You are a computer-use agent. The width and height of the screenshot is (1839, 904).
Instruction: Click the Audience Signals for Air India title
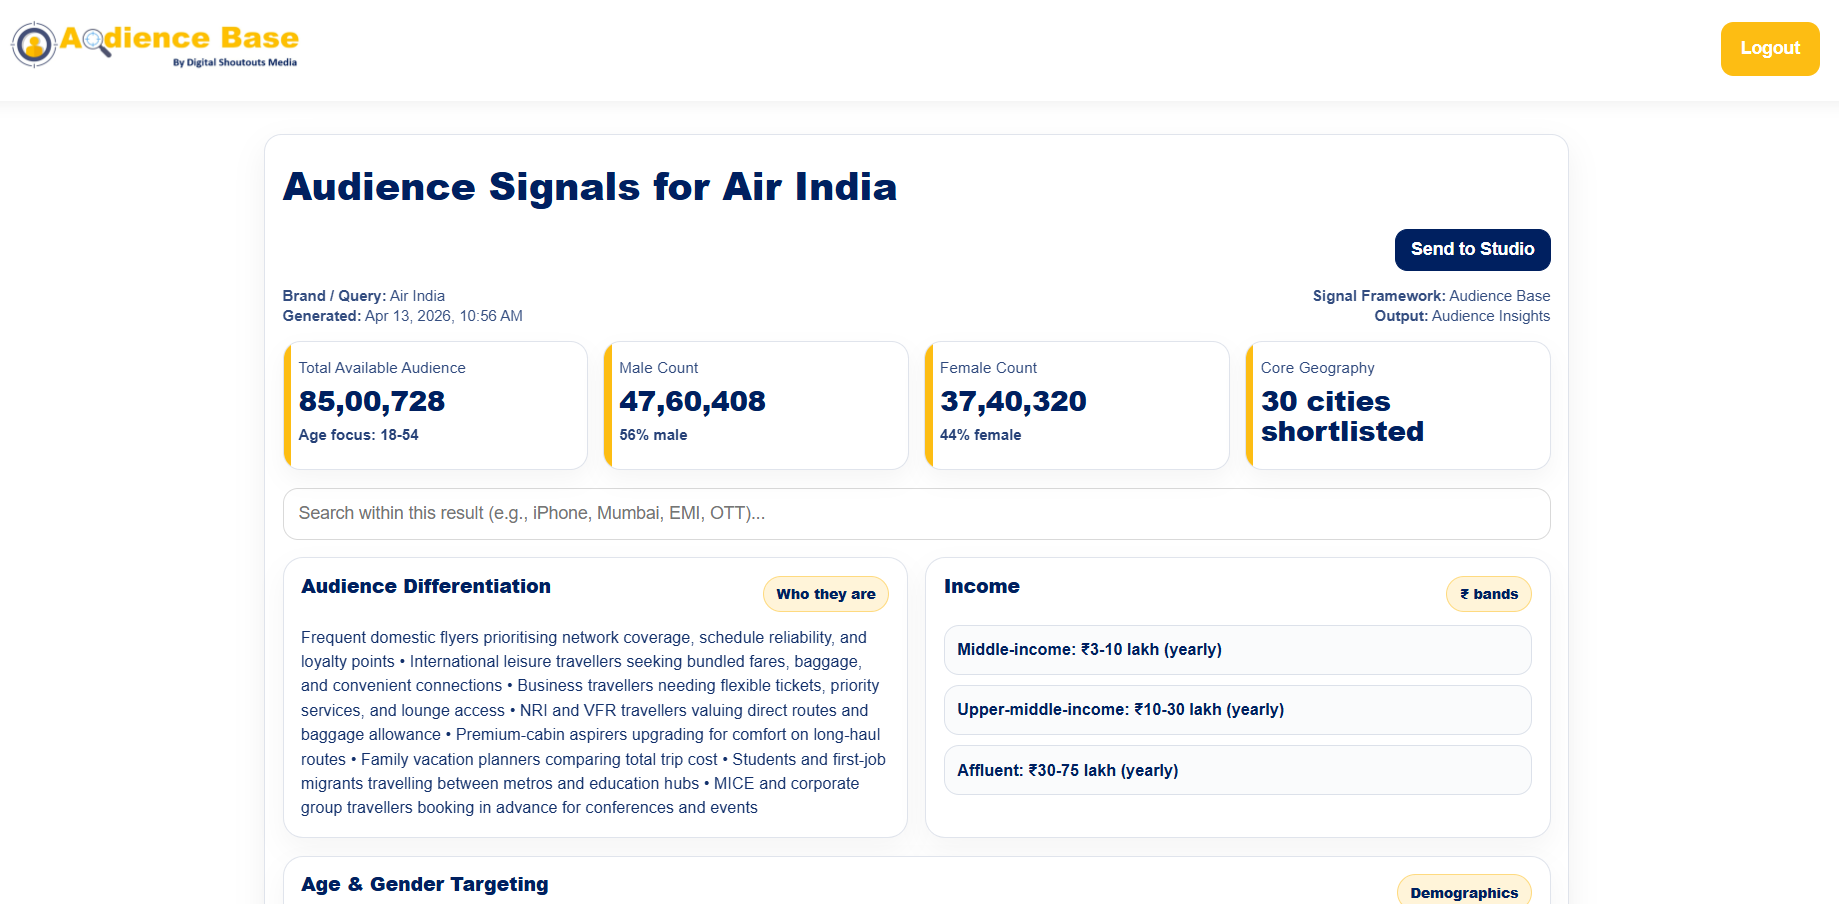click(590, 187)
